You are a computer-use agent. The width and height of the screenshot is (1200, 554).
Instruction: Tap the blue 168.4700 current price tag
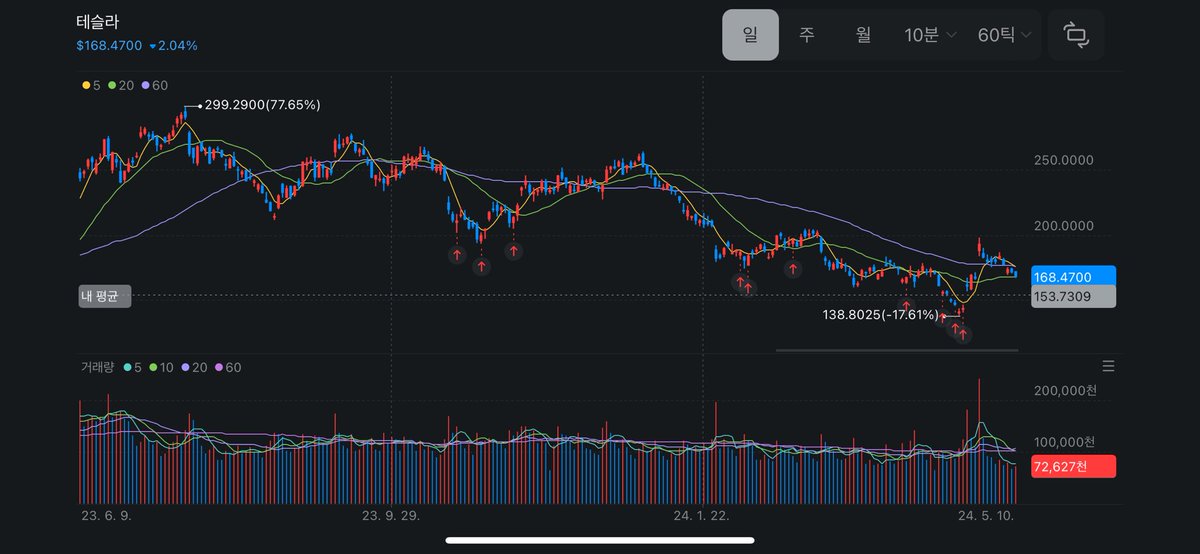point(1075,276)
